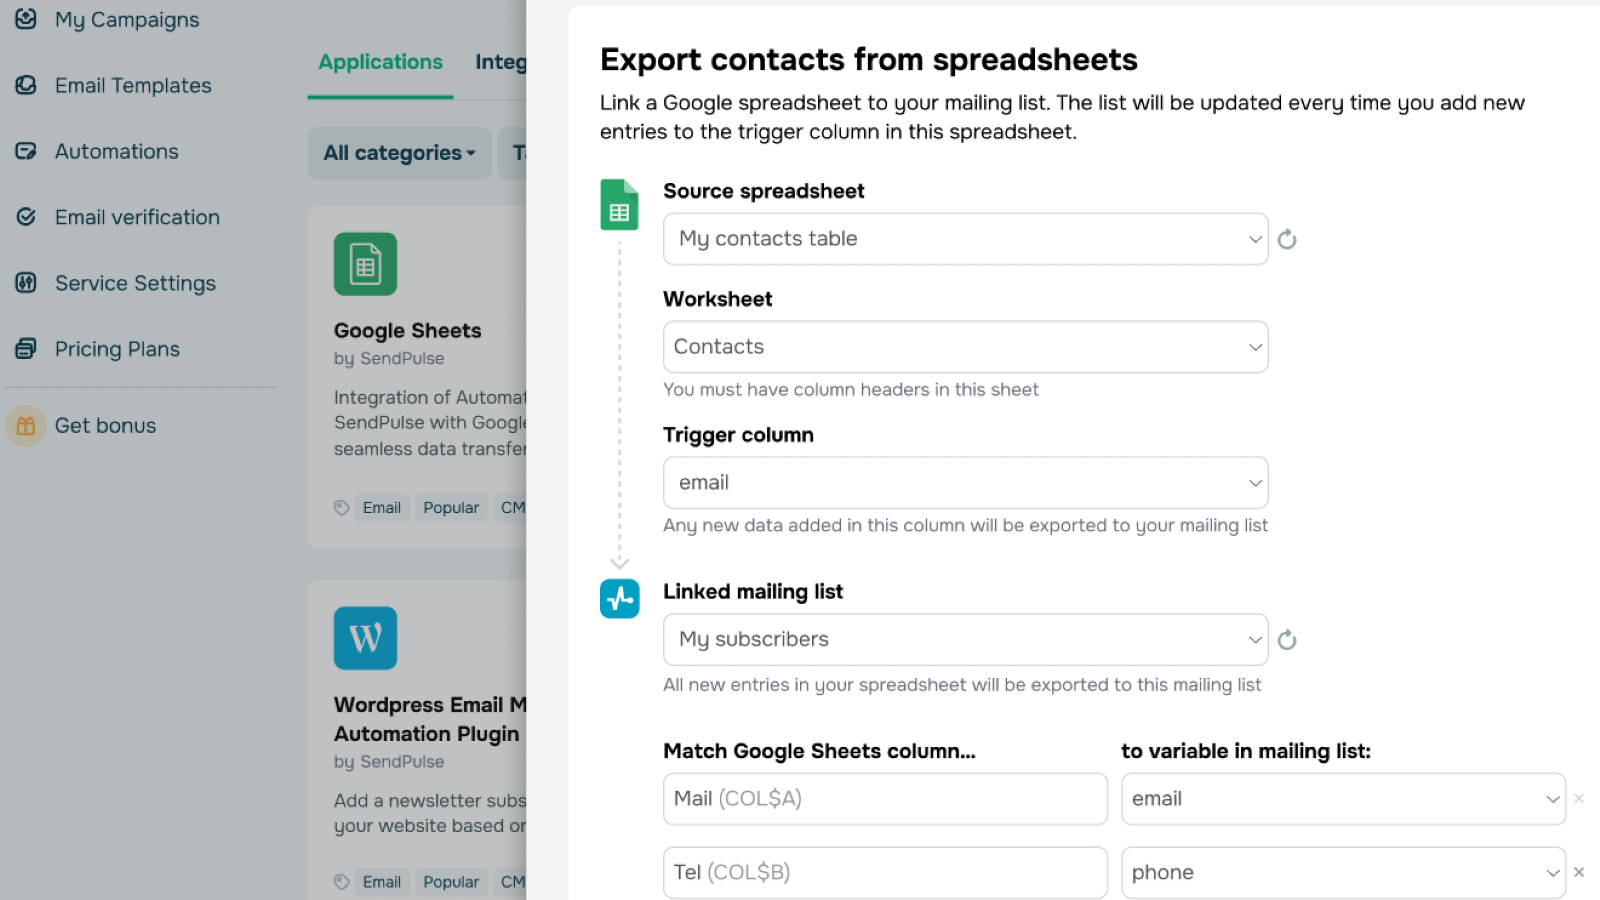This screenshot has height=900, width=1600.
Task: Open the Trigger column dropdown
Action: click(x=965, y=483)
